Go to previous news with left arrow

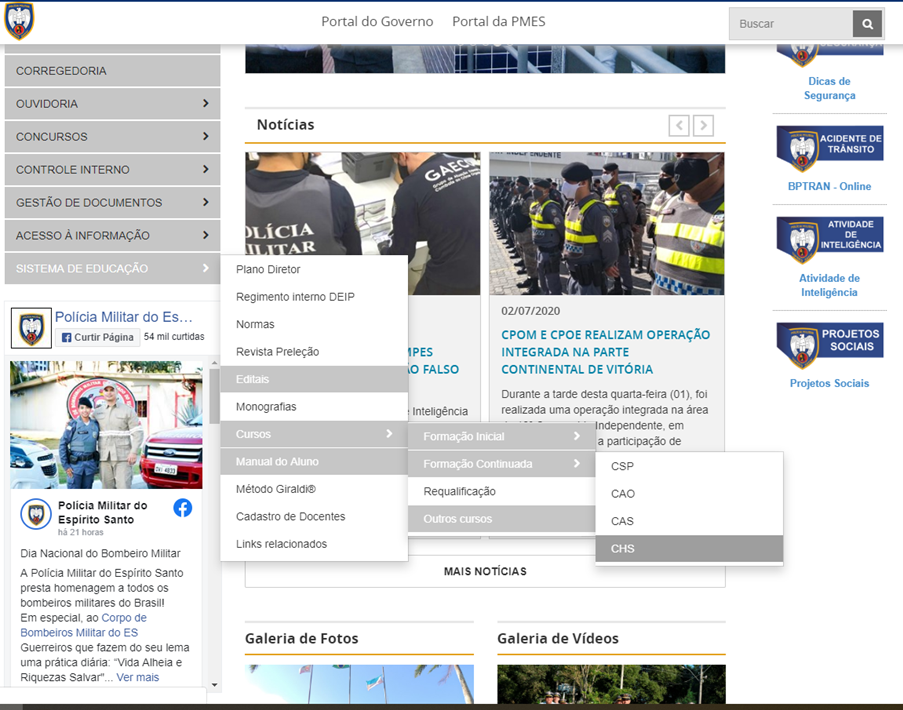click(679, 125)
